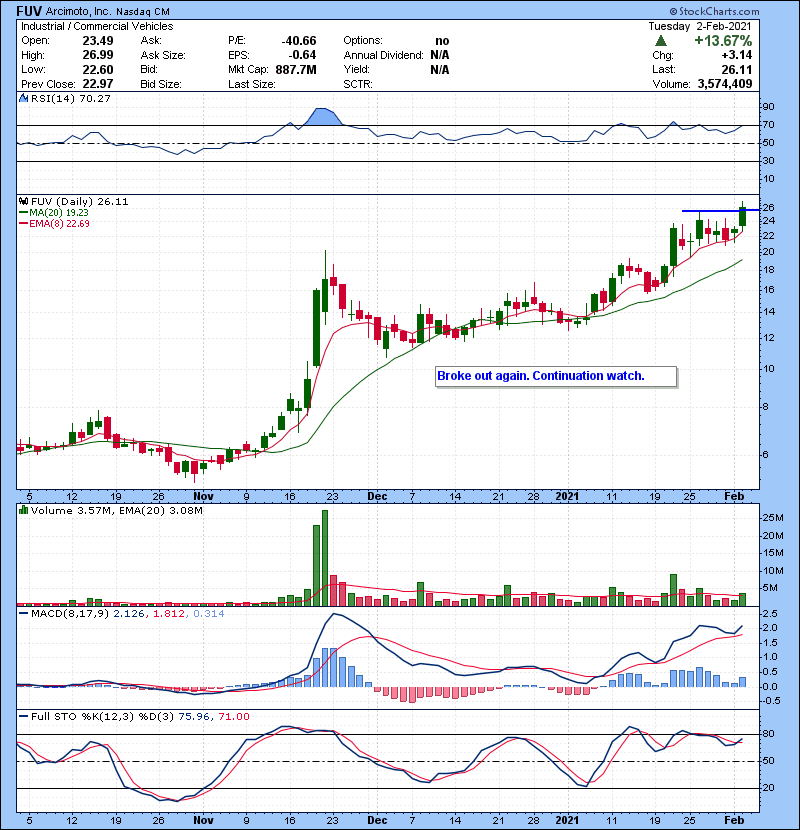Click the 80 level on the stochastic axis
Image resolution: width=800 pixels, height=830 pixels.
[x=768, y=734]
